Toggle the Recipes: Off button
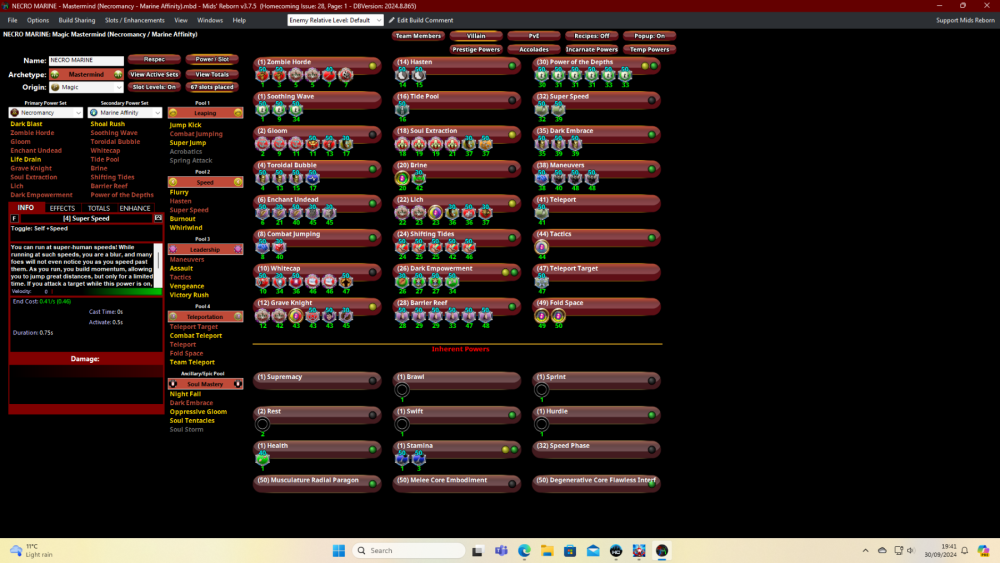1000x563 pixels. [x=591, y=36]
